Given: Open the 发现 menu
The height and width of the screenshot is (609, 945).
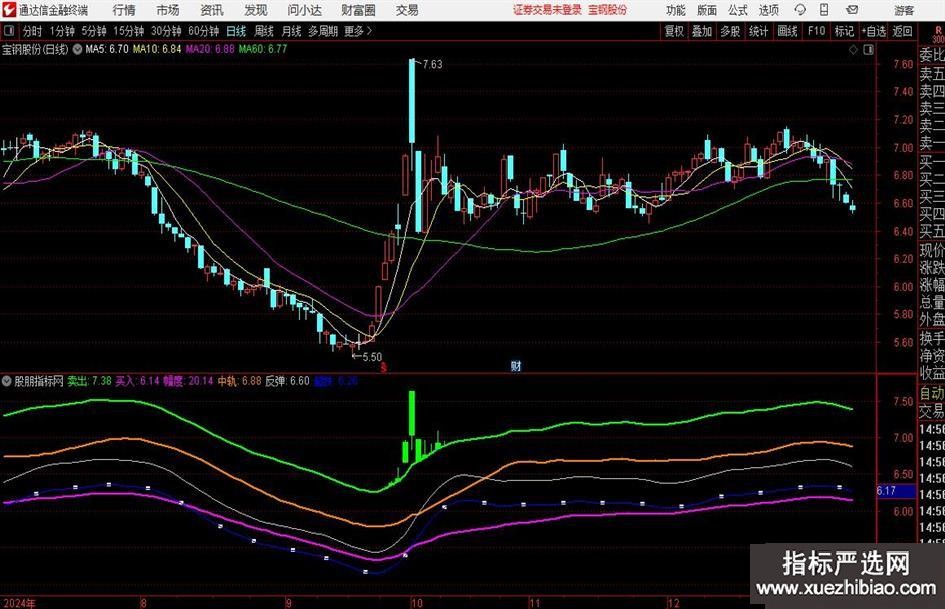Looking at the screenshot, I should (x=256, y=10).
